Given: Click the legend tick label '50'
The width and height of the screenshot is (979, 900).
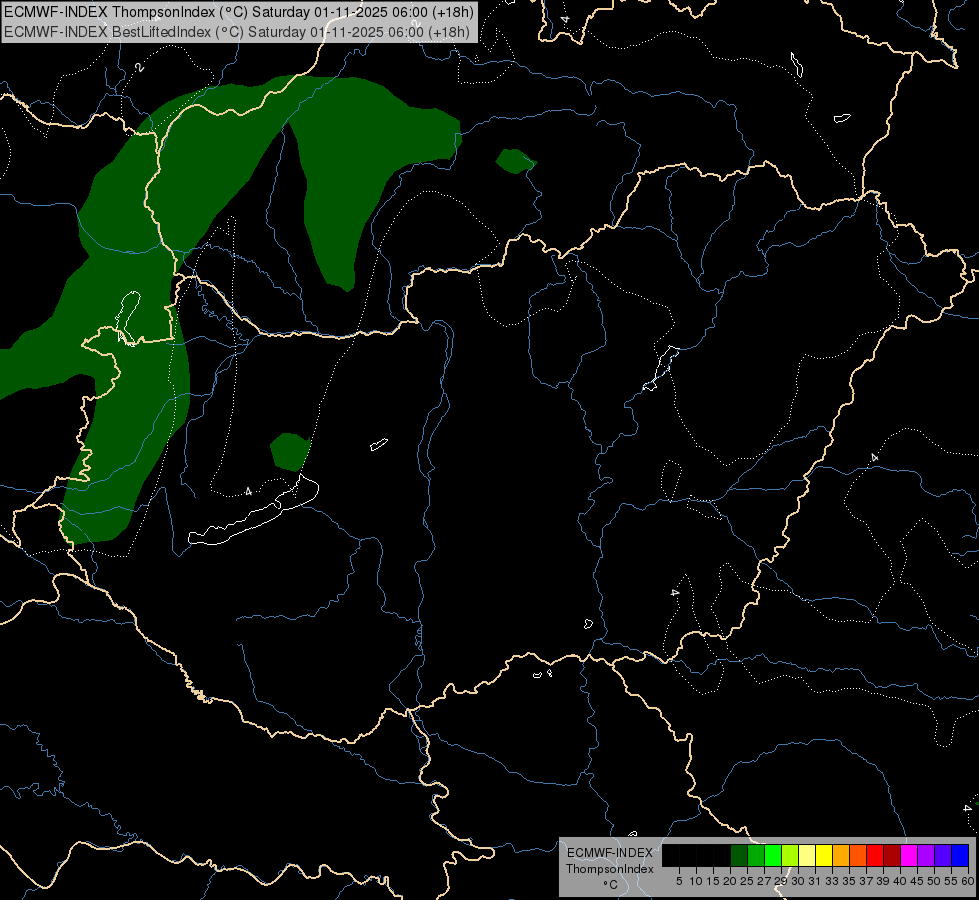Looking at the screenshot, I should [934, 881].
